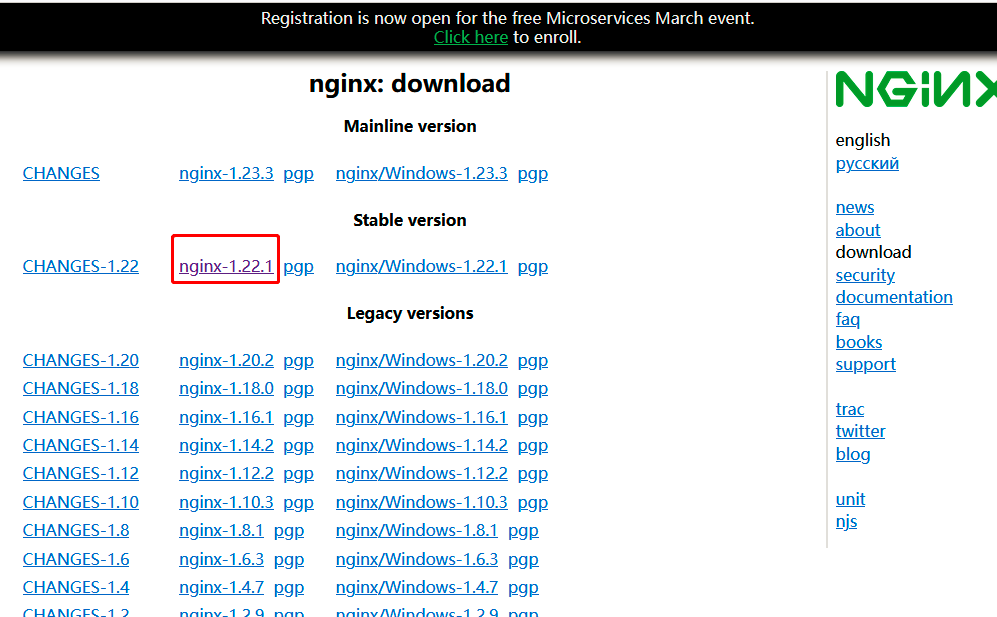Download nginx/Windows-1.8.1
The height and width of the screenshot is (617, 997).
(x=416, y=530)
